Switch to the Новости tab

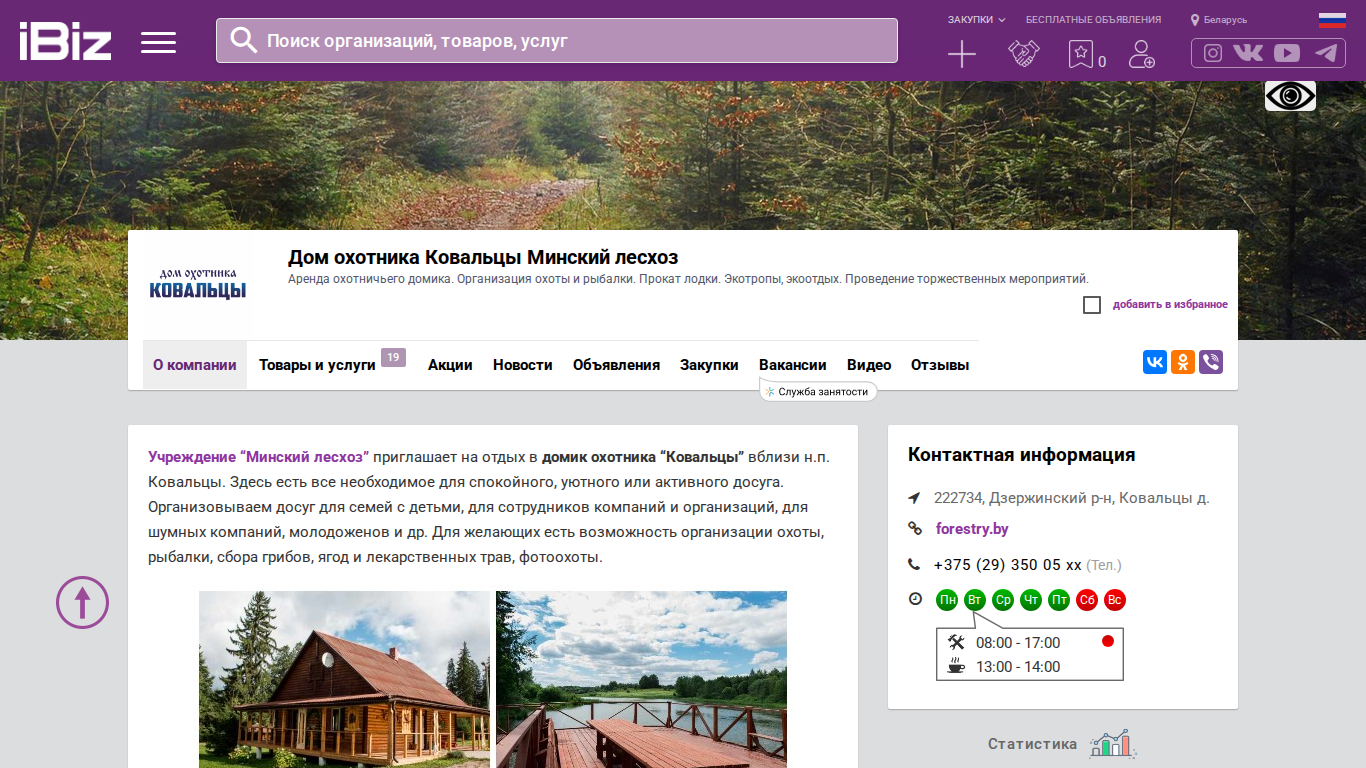523,365
